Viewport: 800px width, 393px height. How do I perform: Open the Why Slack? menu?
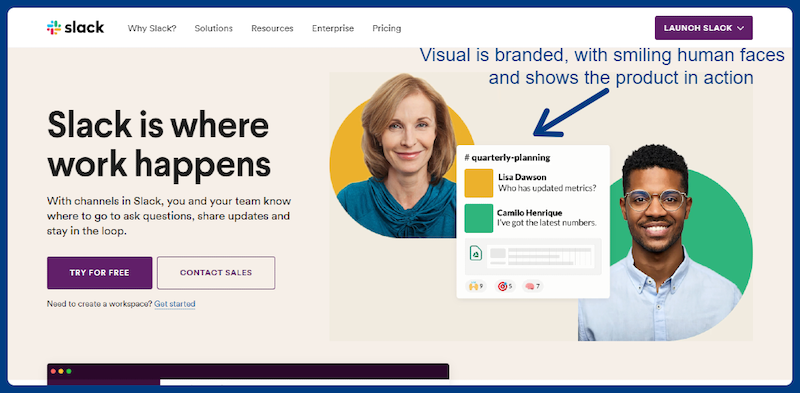coord(152,28)
